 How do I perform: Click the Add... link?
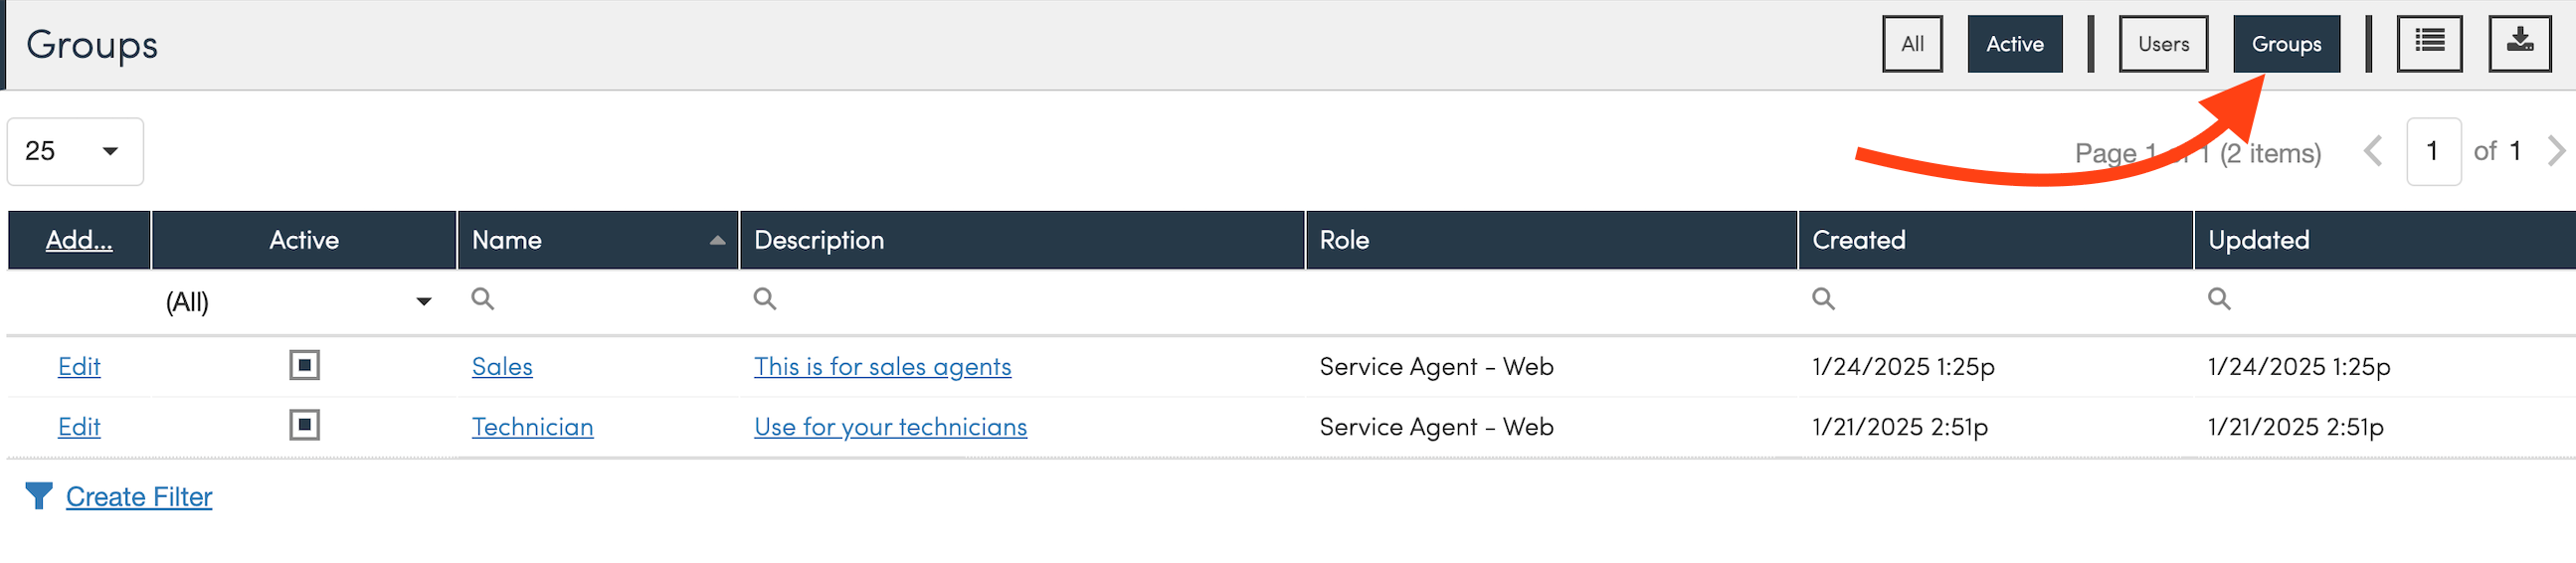coord(79,240)
